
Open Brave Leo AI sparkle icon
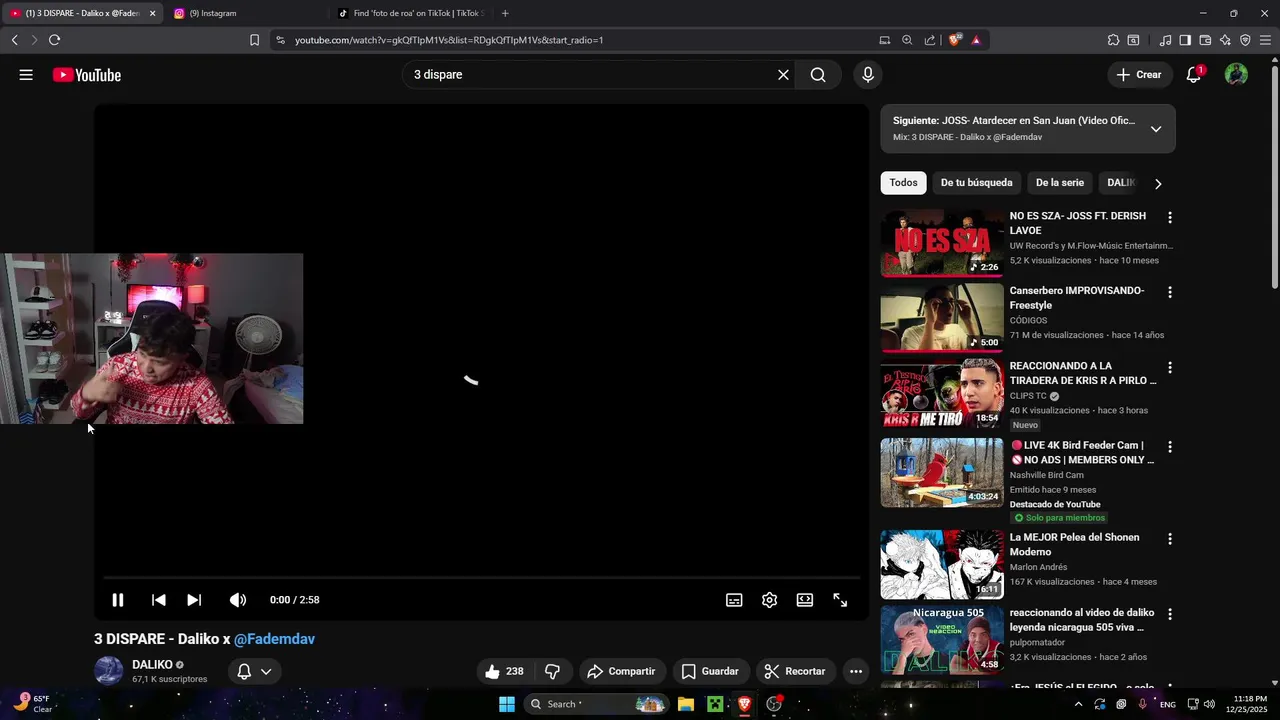pos(1225,40)
